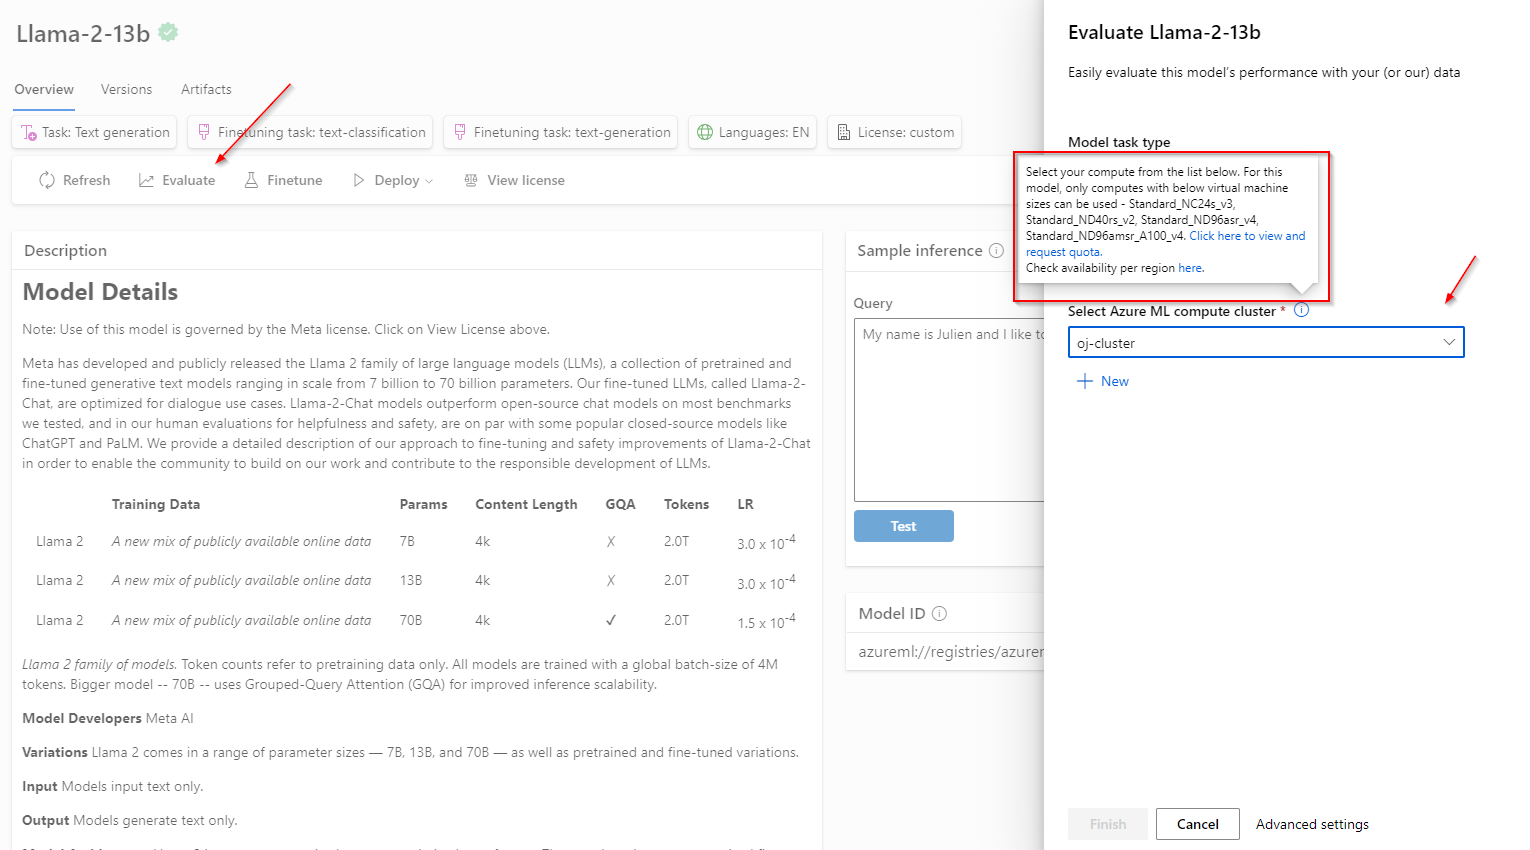
Task: Click the icon on text-classification finetuning tag
Action: coord(204,132)
